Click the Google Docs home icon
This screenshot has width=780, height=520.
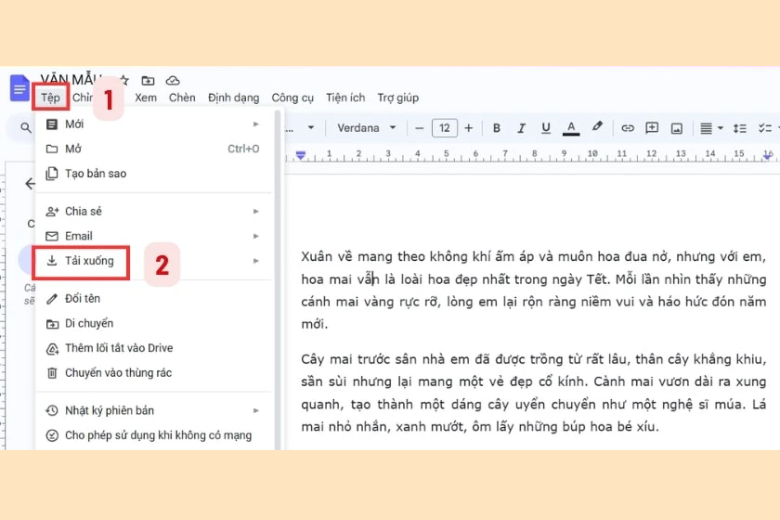tap(19, 88)
